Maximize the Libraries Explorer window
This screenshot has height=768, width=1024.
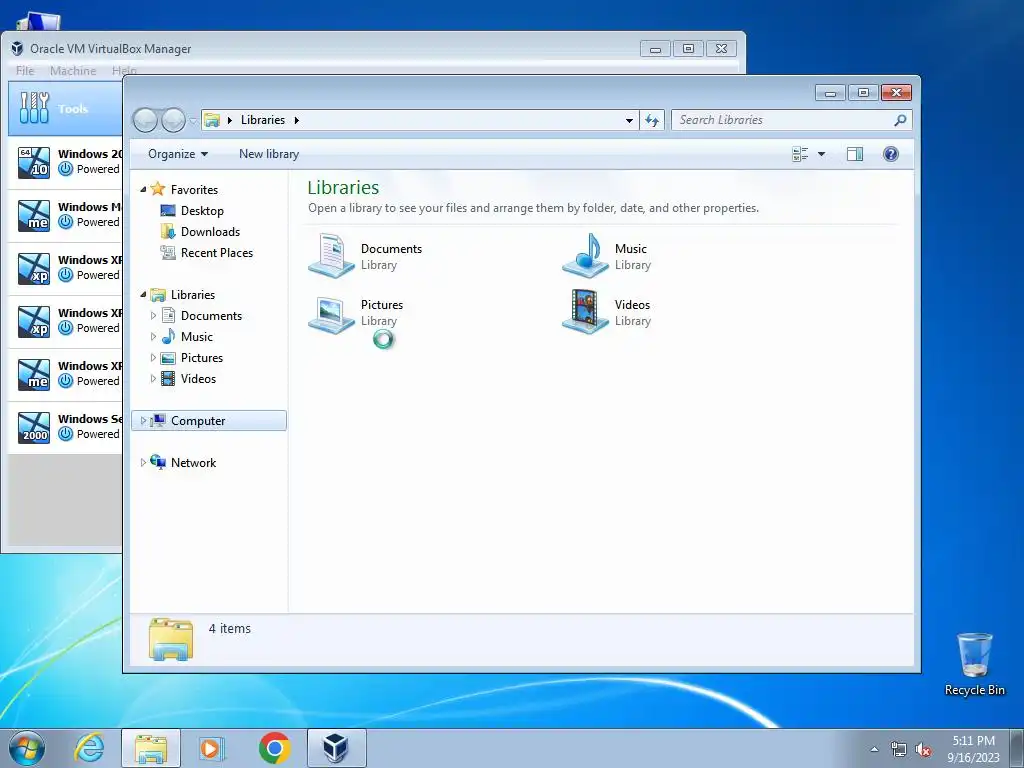click(863, 93)
